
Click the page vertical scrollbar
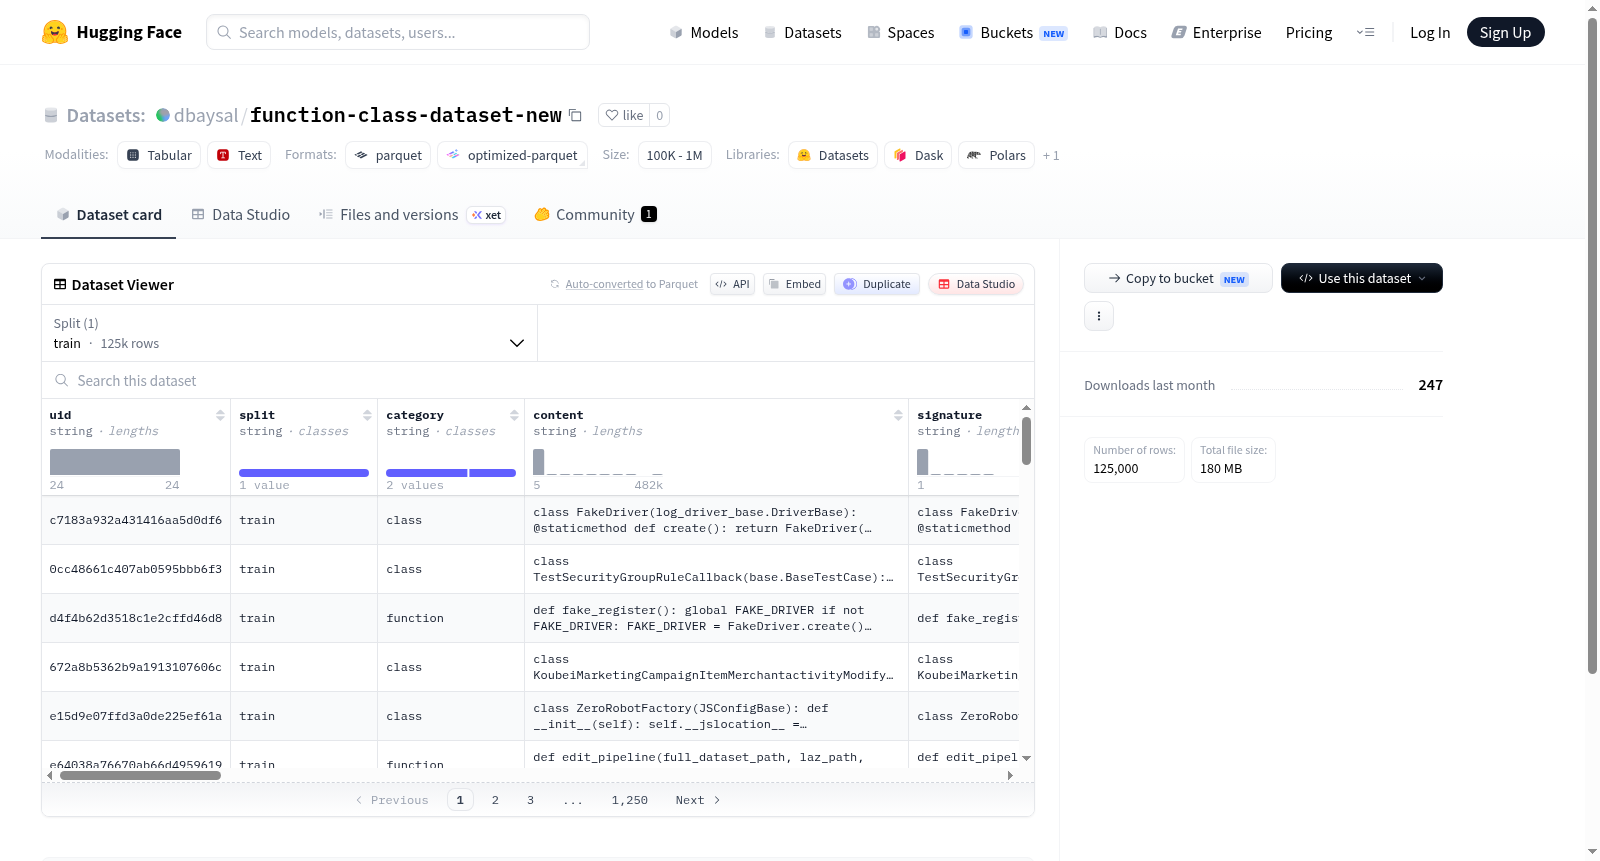pyautogui.click(x=1592, y=345)
